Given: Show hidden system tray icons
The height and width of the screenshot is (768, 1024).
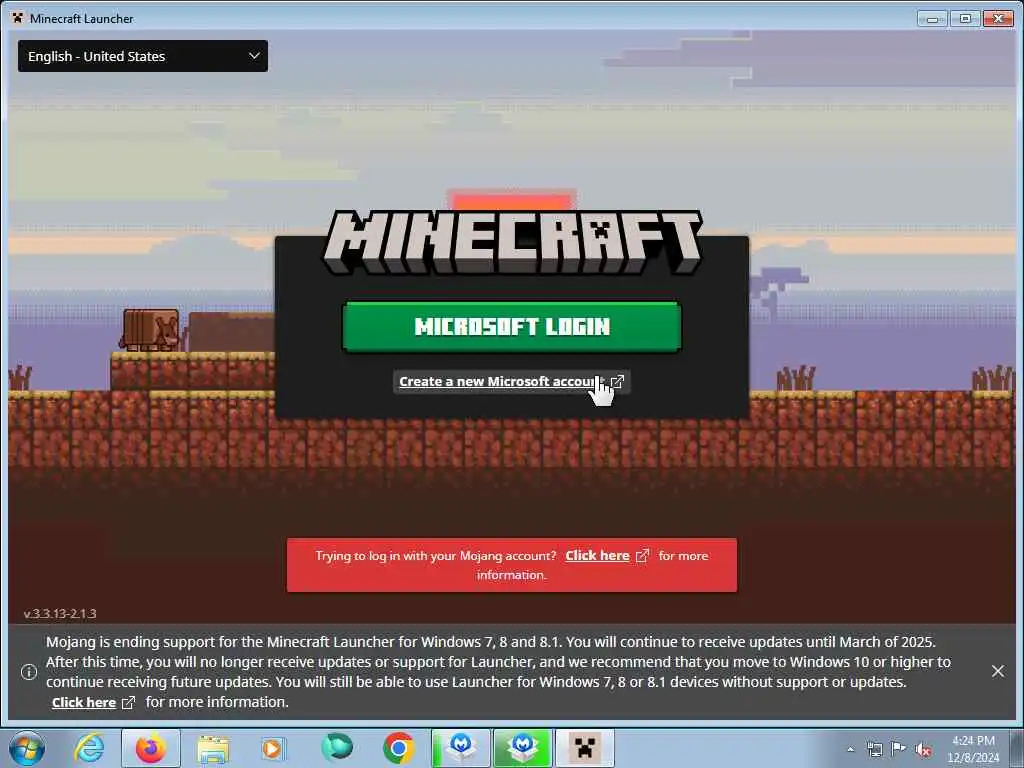Looking at the screenshot, I should (850, 749).
